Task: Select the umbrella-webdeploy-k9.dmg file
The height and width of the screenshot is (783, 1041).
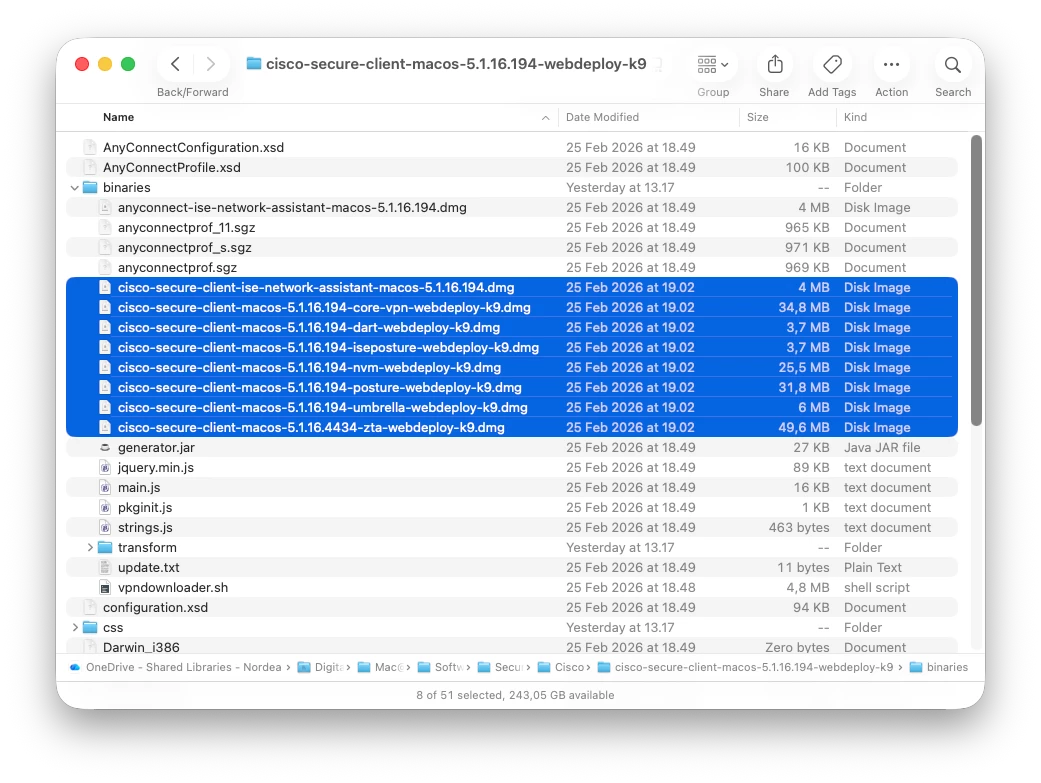Action: (512, 407)
